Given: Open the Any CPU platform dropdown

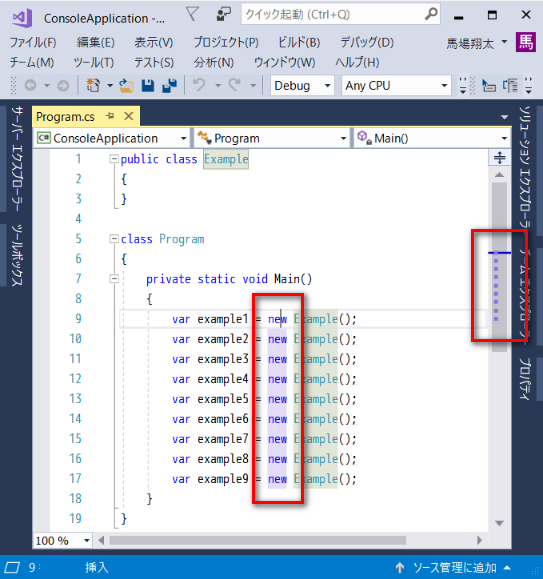Looking at the screenshot, I should pos(396,86).
